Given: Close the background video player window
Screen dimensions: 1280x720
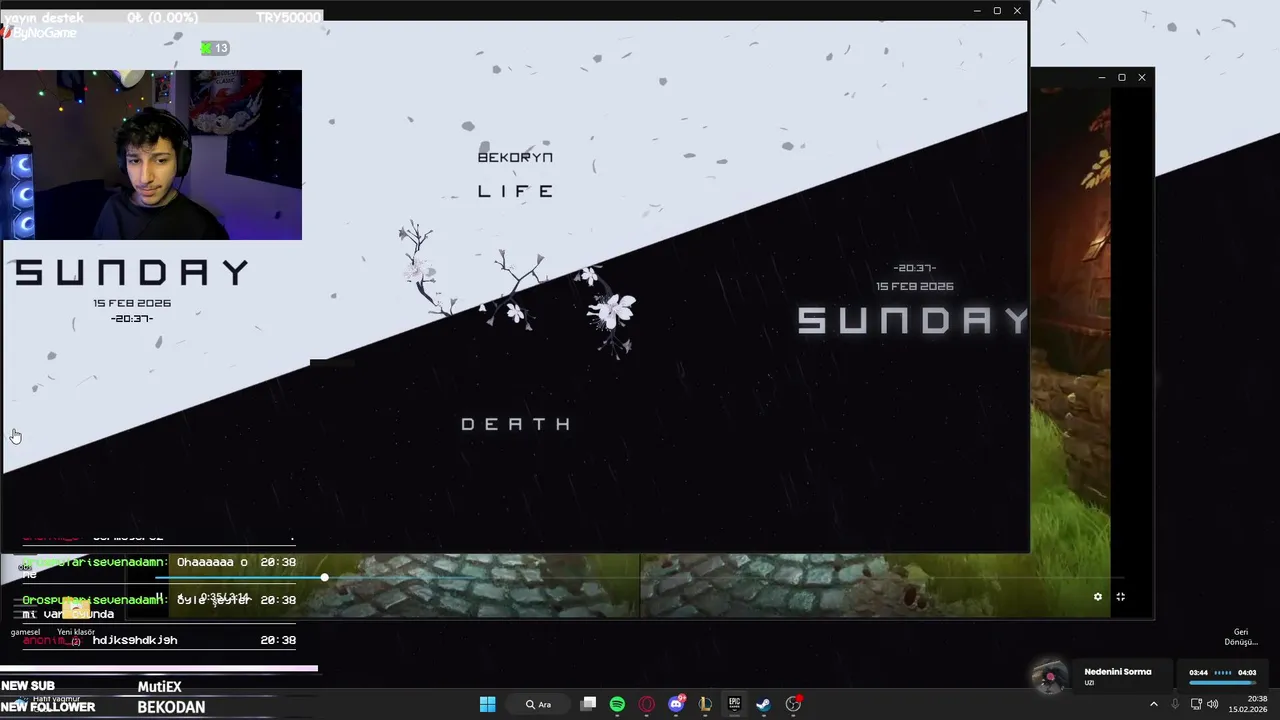Looking at the screenshot, I should point(1142,77).
